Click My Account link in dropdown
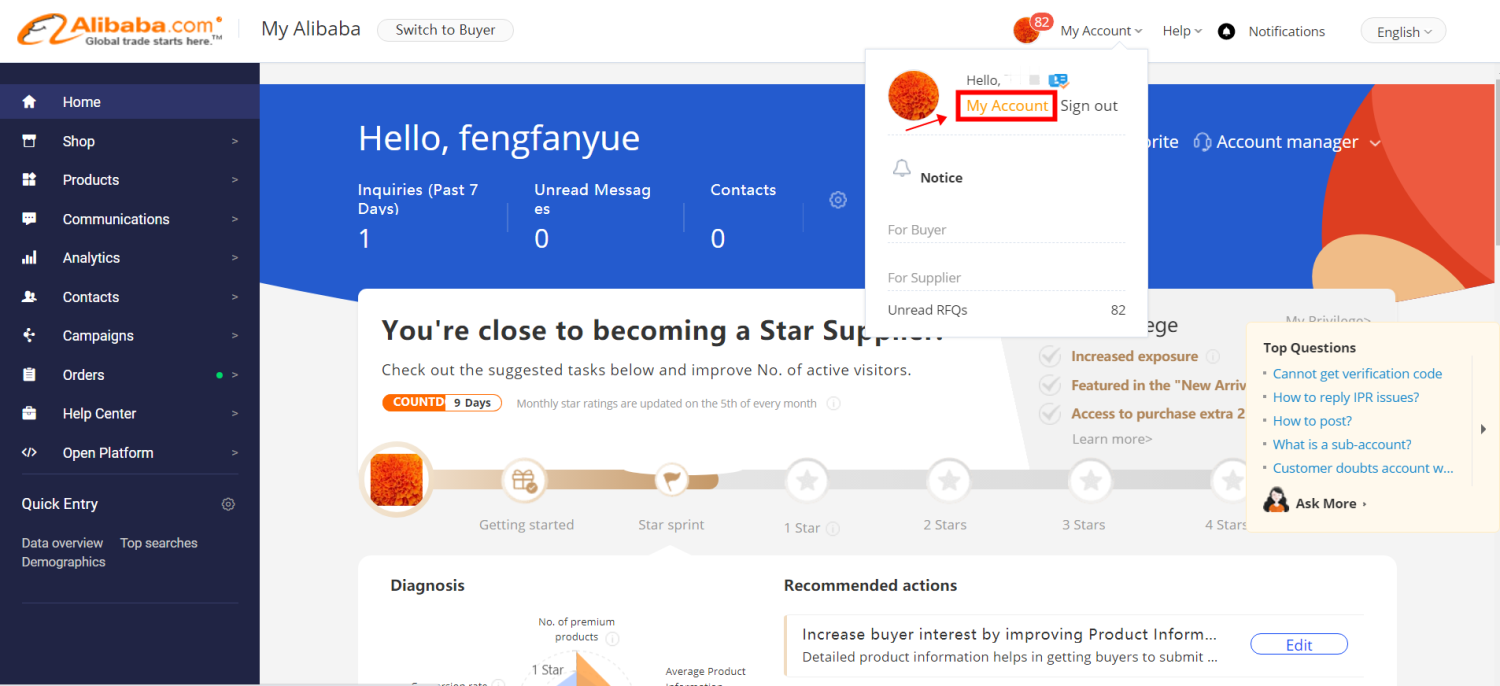Screen dimensions: 1500x686 pyautogui.click(x=1007, y=106)
